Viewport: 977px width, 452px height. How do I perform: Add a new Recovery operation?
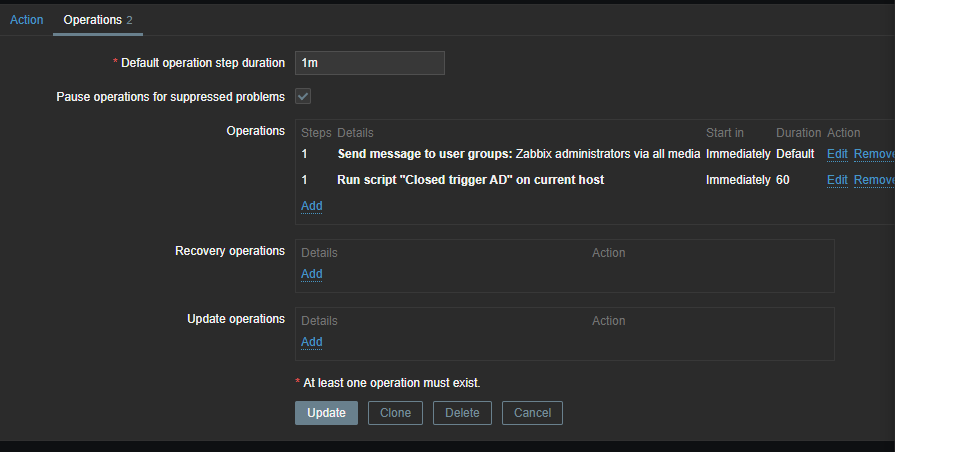click(311, 274)
